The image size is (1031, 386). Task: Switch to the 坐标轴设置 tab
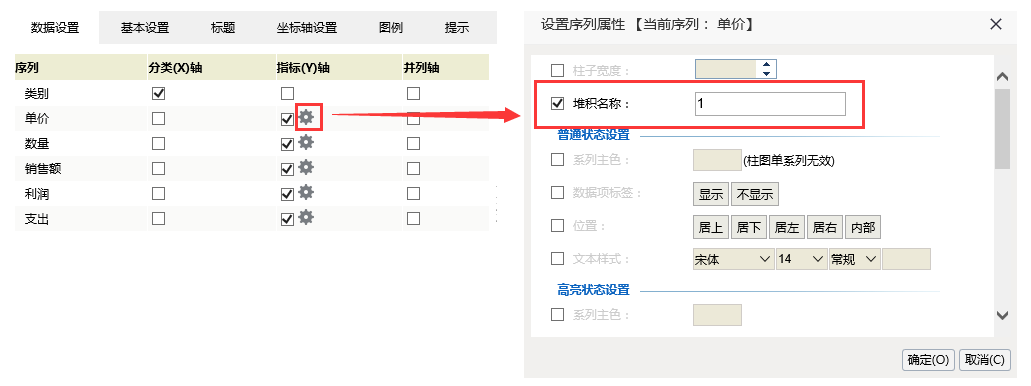[306, 28]
